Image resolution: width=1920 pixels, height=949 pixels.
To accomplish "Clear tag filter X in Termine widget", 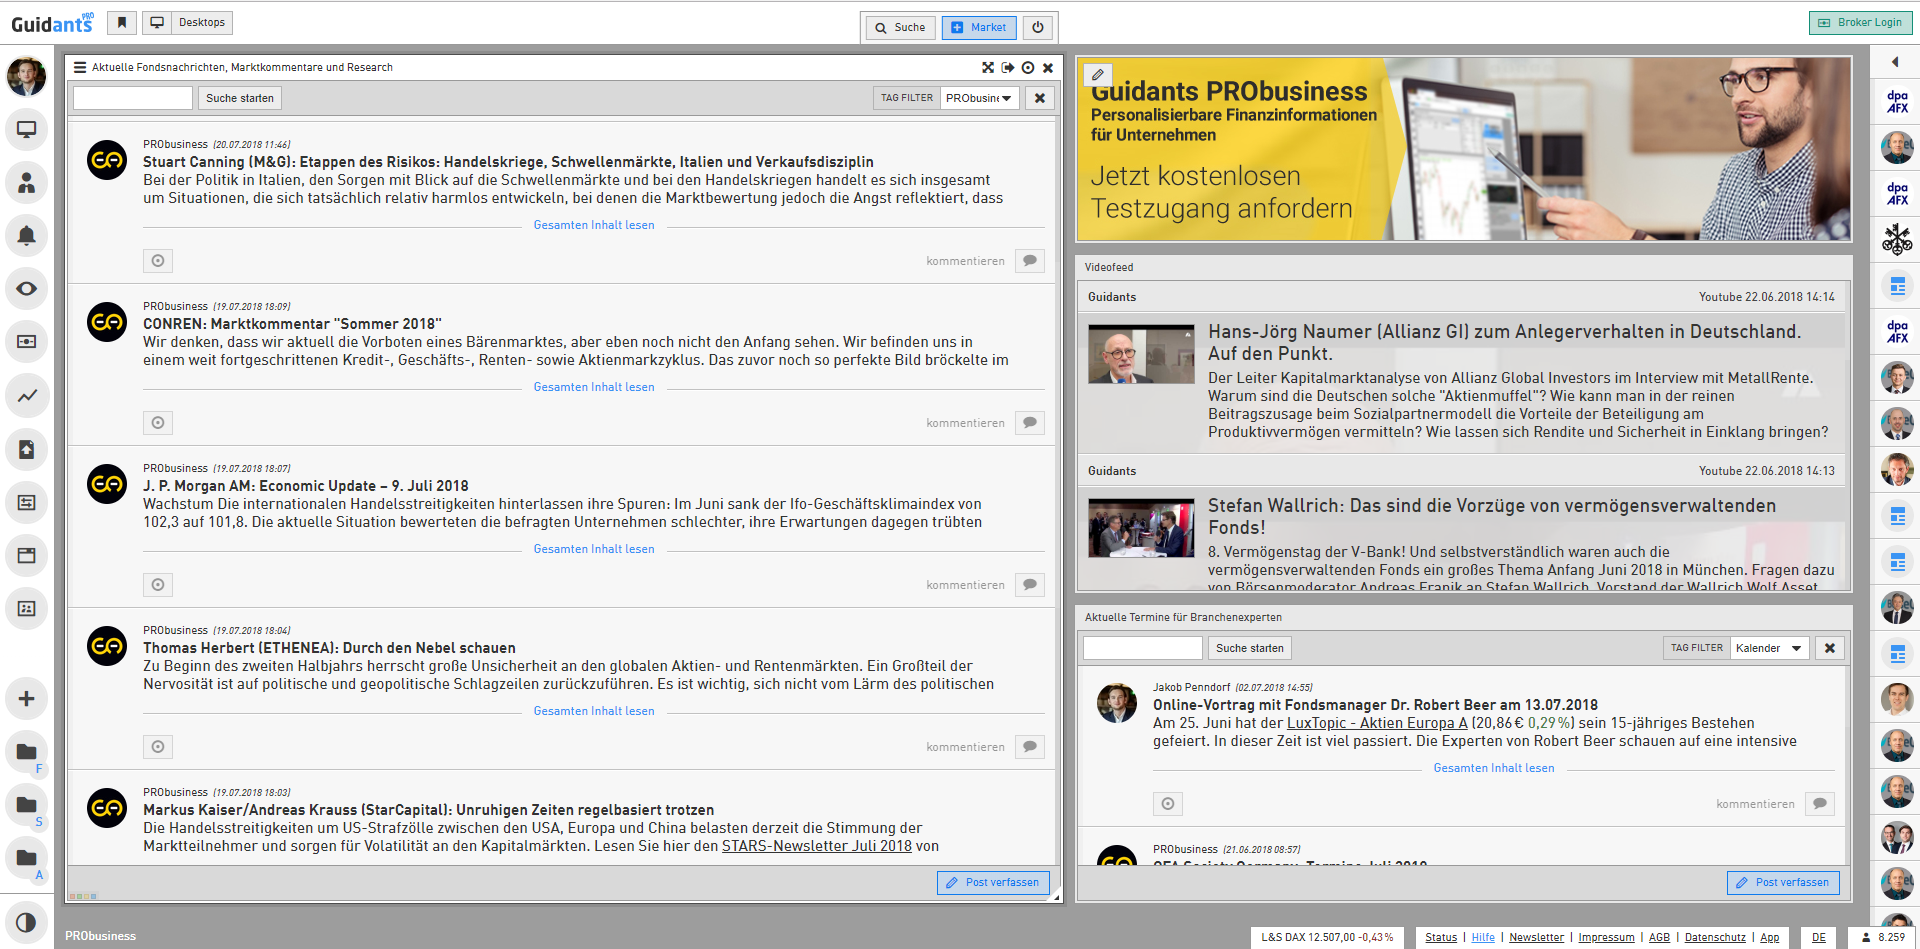I will (1830, 648).
